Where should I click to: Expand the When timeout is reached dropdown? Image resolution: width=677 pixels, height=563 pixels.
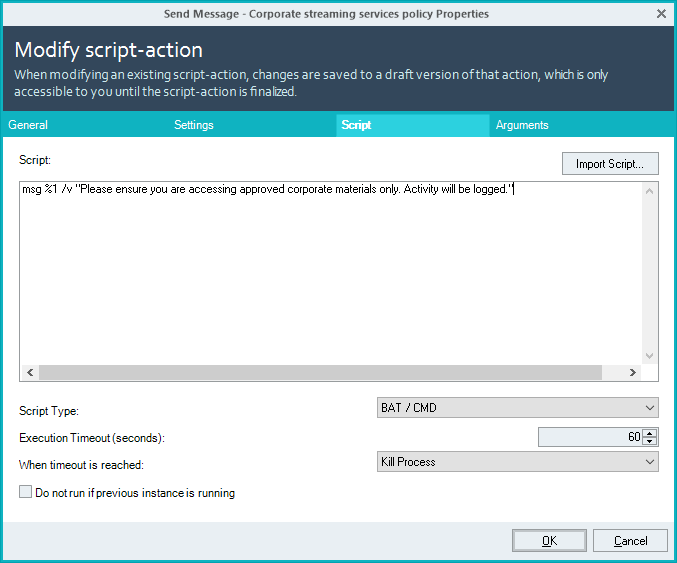pos(518,462)
